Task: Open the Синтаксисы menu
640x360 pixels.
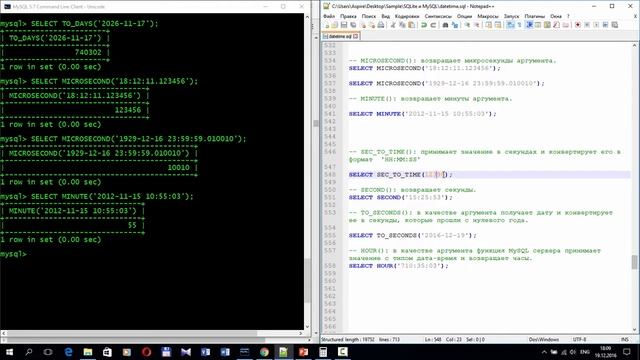Action: [x=438, y=16]
